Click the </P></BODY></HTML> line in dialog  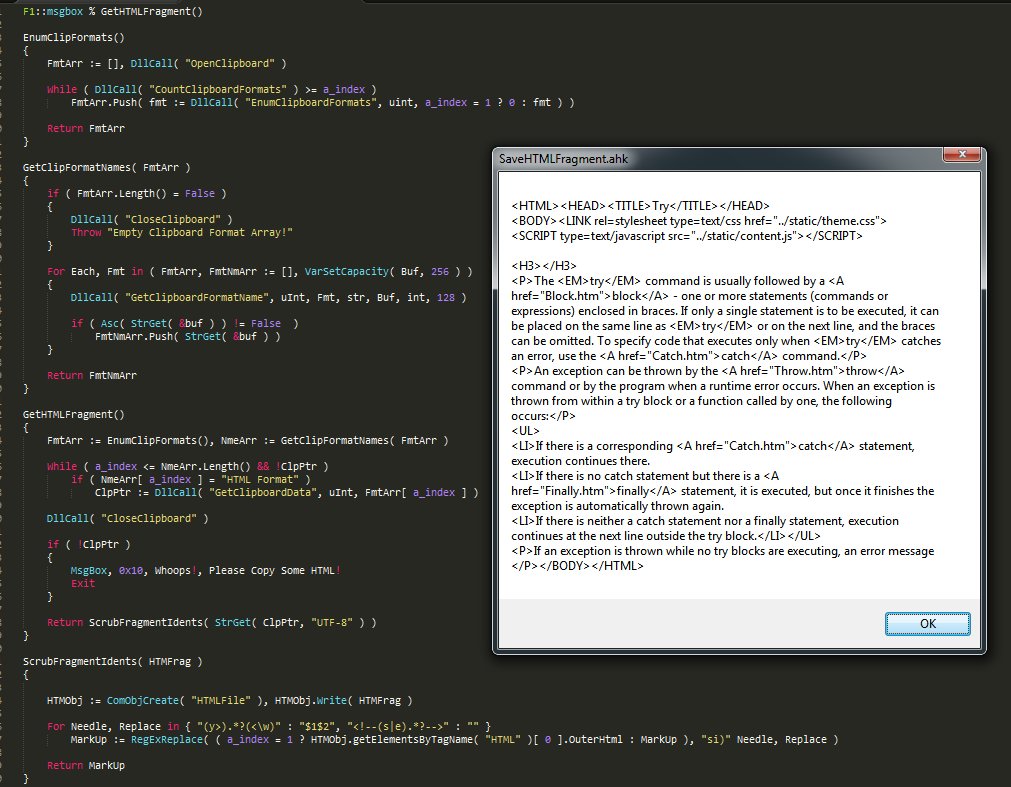click(577, 566)
